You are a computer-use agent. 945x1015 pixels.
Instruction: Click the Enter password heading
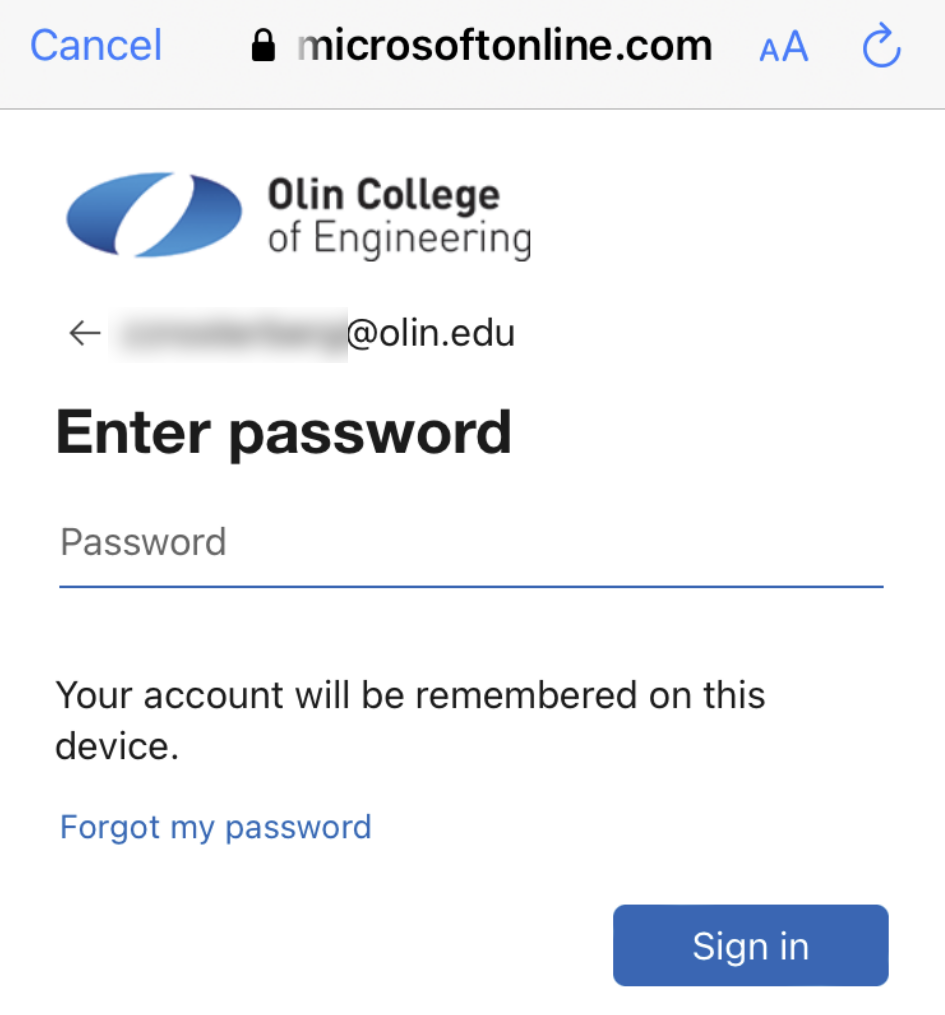point(284,432)
